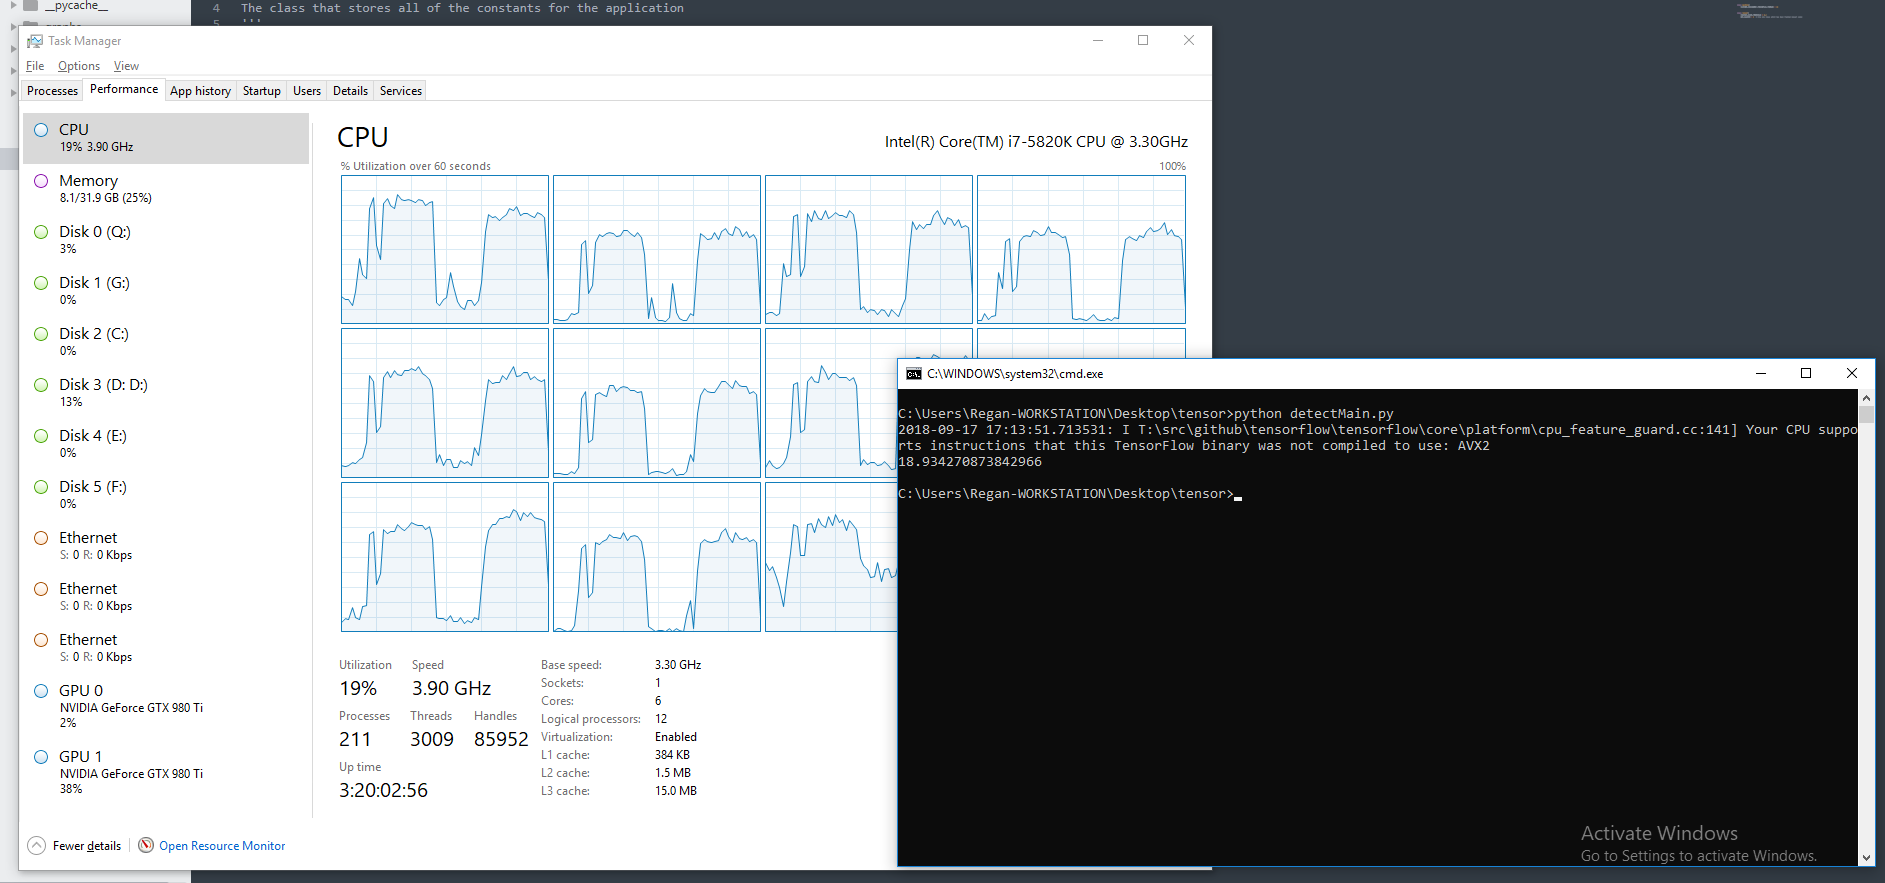Switch to the Startup tab
Image resolution: width=1885 pixels, height=883 pixels.
[x=262, y=91]
